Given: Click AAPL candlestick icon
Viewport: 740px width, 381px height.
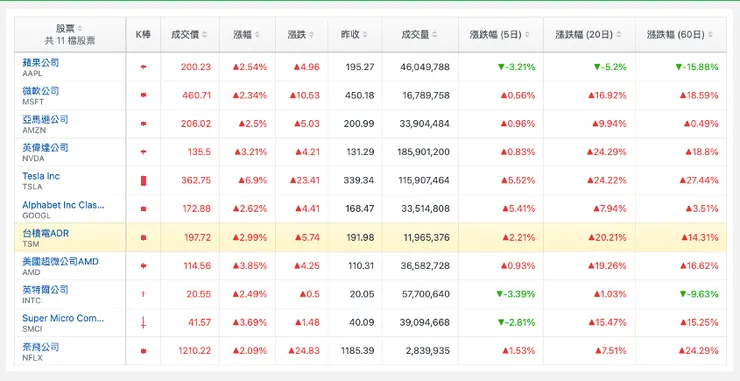Looking at the screenshot, I should click(x=143, y=67).
